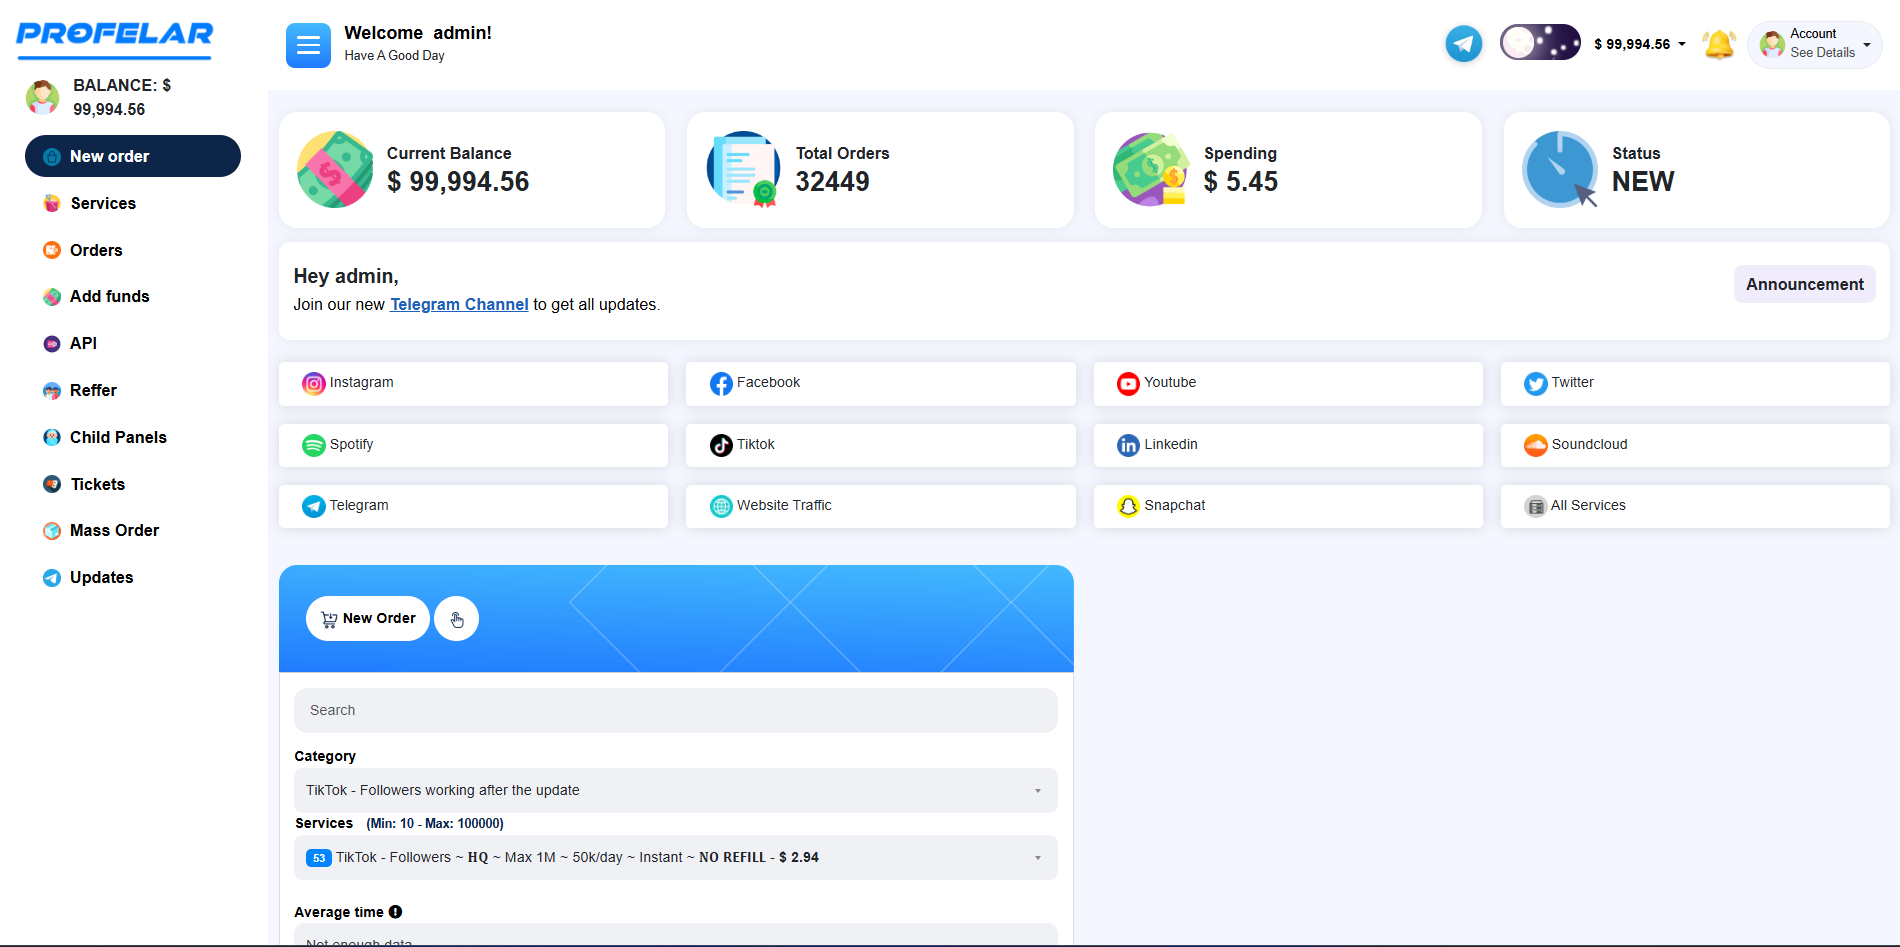Image resolution: width=1900 pixels, height=947 pixels.
Task: Click the Spending $ 5.45 value
Action: 1241,182
